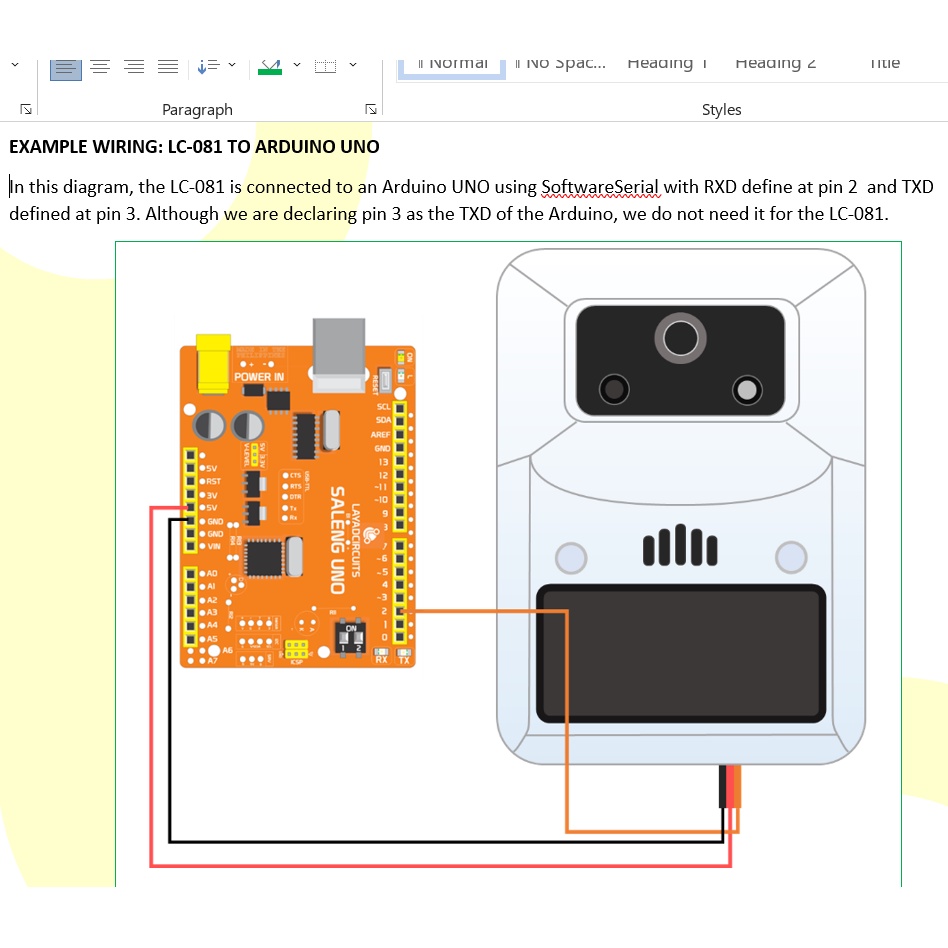The height and width of the screenshot is (948, 948).
Task: Click the line and paragraph spacing icon
Action: [208, 66]
